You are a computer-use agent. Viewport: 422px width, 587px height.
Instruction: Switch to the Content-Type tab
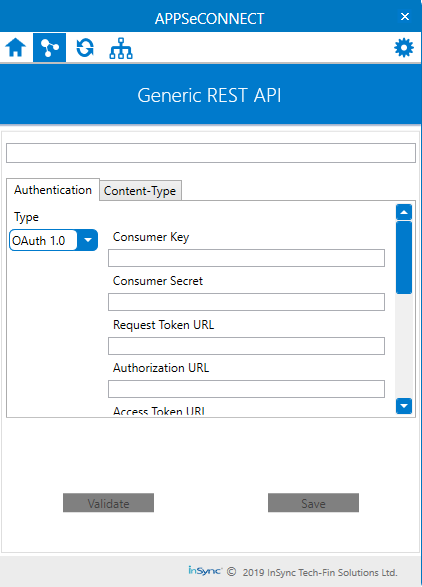tap(140, 191)
